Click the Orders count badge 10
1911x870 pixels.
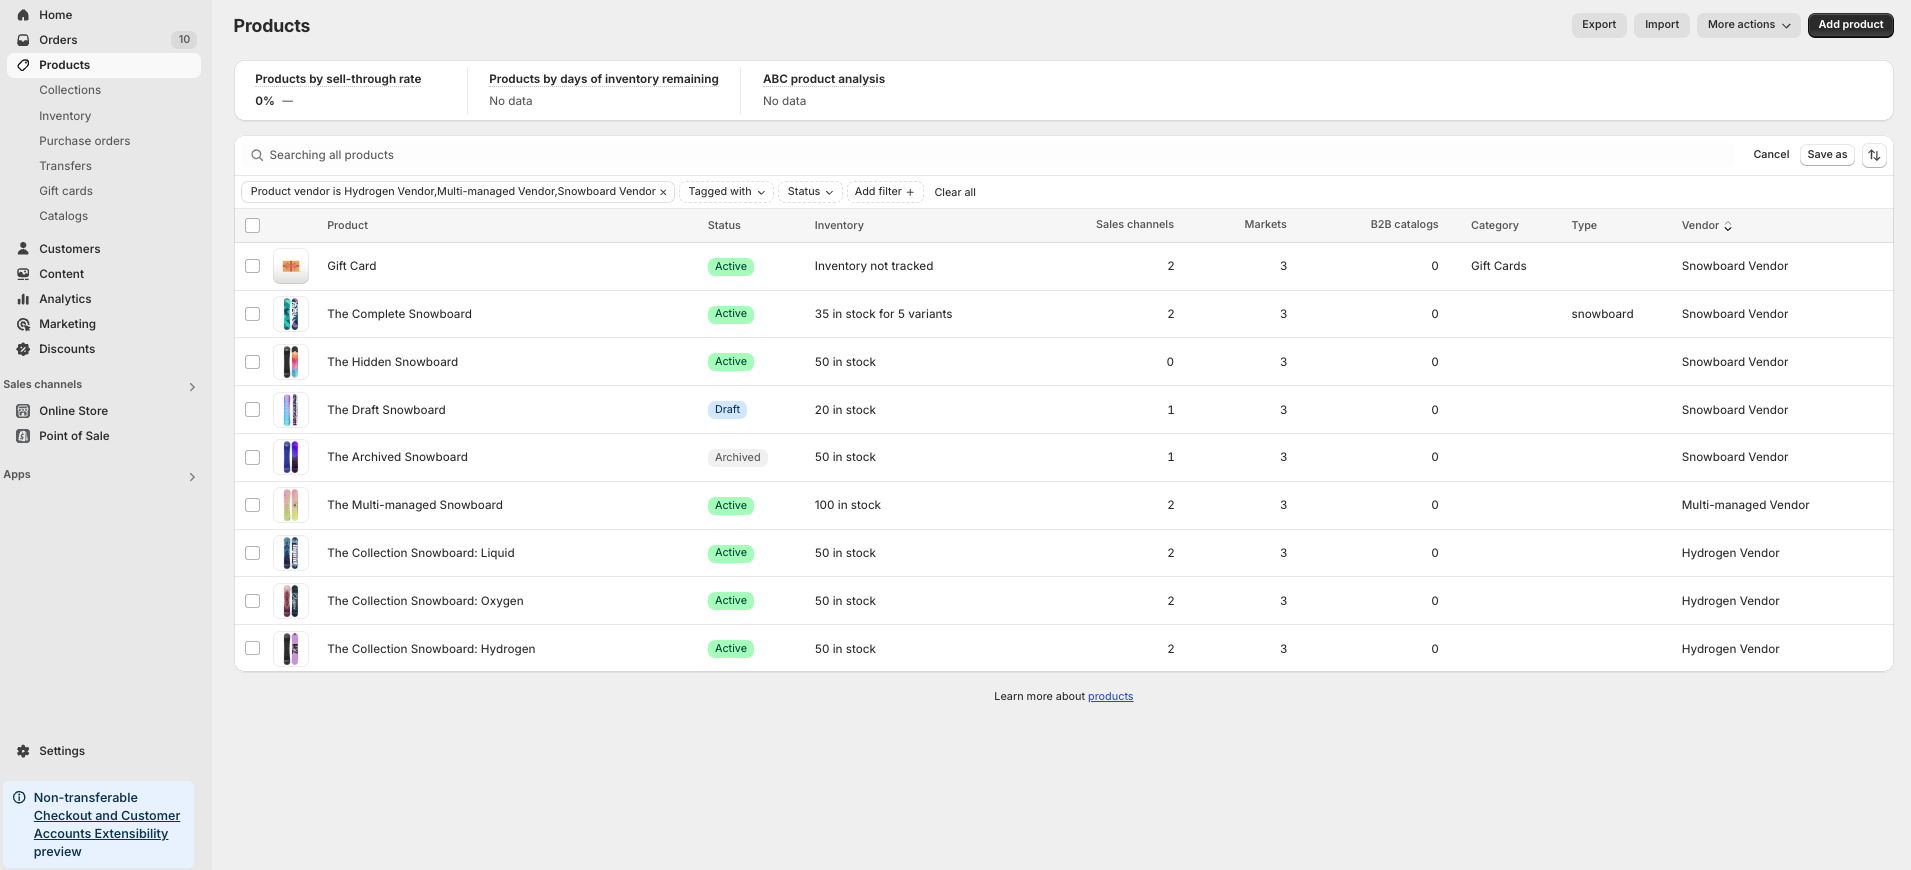pos(184,40)
